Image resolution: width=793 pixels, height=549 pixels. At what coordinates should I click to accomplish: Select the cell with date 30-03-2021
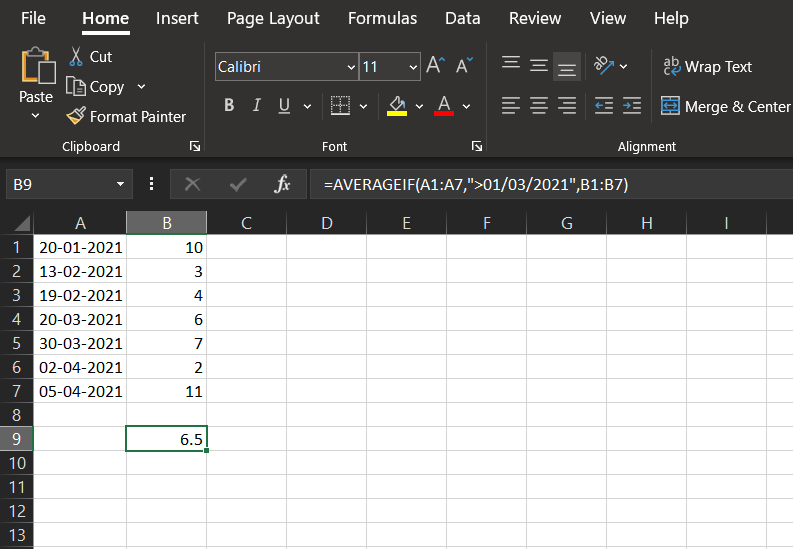click(x=80, y=343)
